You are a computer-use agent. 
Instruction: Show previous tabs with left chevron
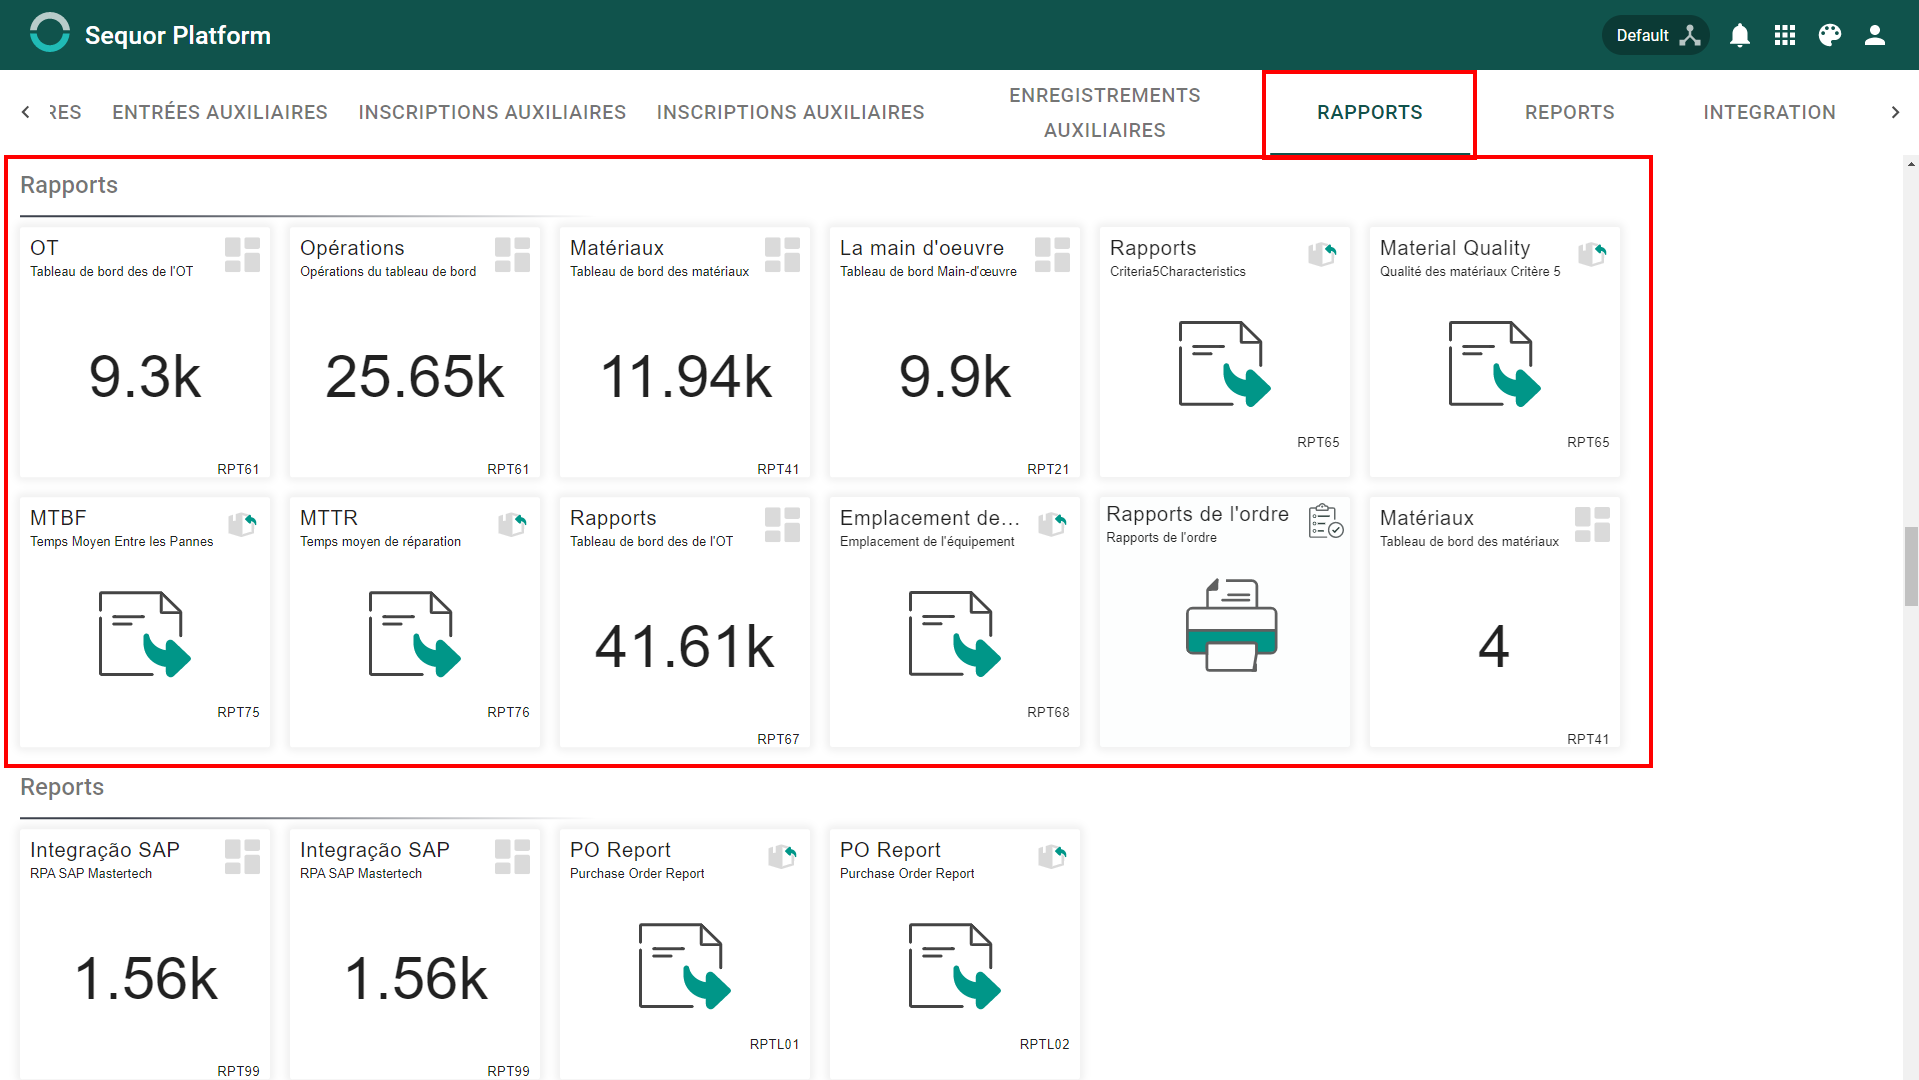tap(25, 112)
